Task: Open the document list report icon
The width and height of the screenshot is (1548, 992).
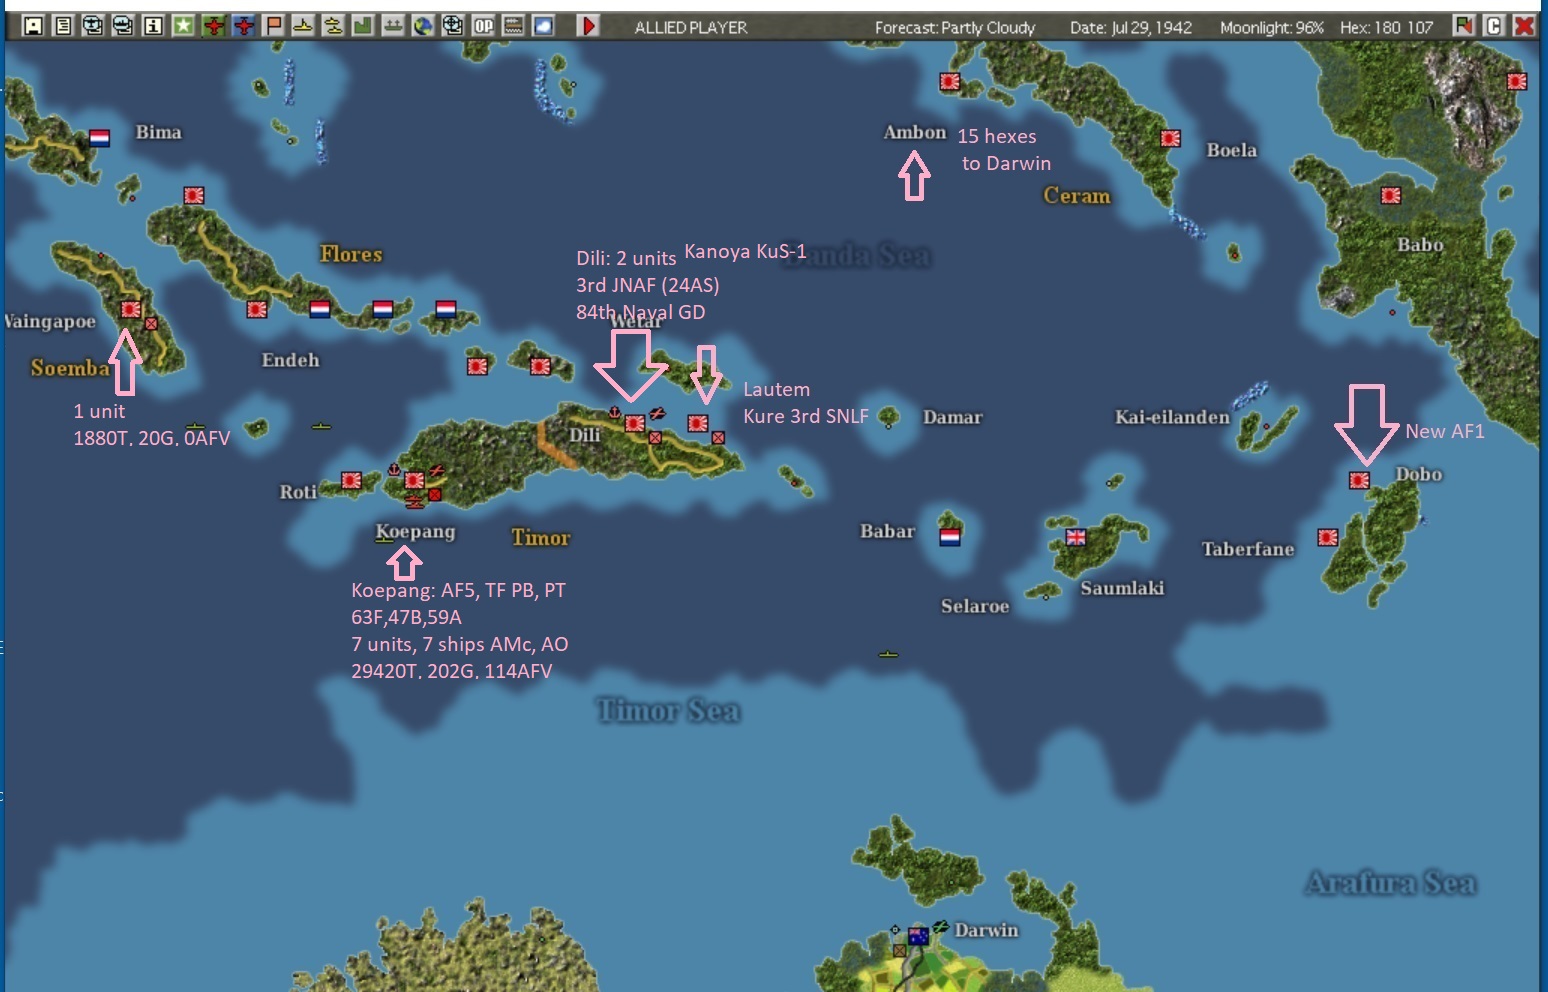Action: click(x=63, y=26)
